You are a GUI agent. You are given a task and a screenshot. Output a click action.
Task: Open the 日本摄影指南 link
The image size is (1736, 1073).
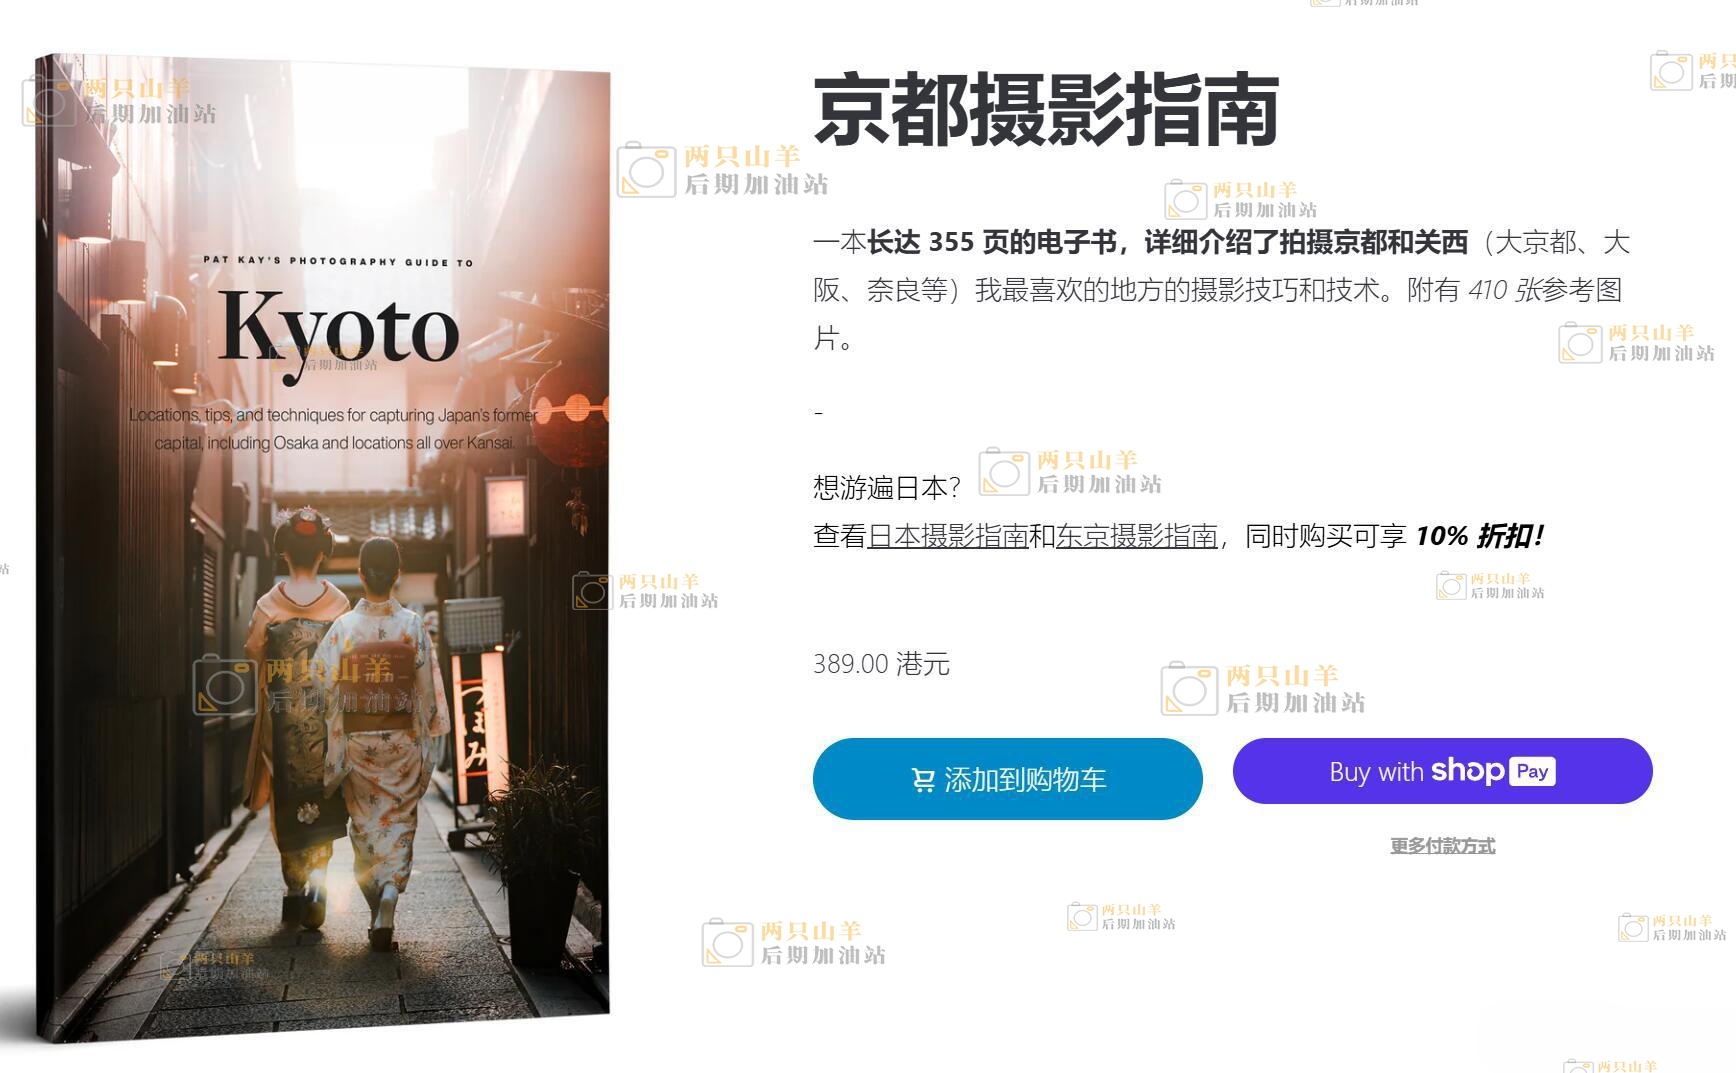click(947, 536)
